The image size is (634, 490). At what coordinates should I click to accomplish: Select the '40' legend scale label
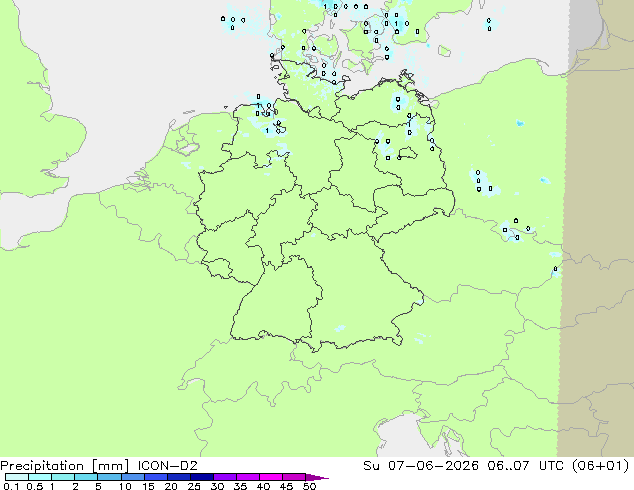tap(263, 486)
